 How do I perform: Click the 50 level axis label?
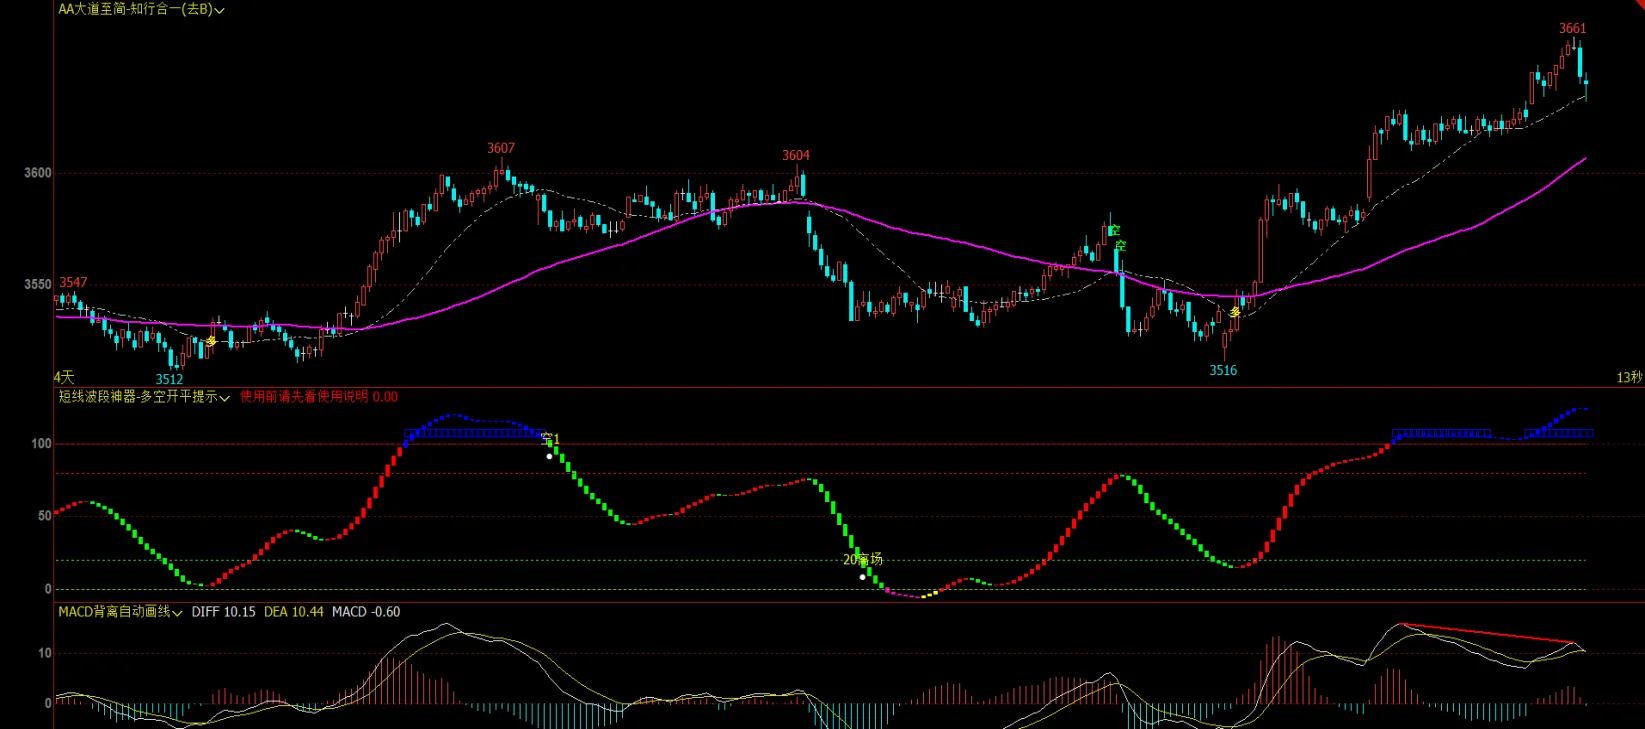click(x=44, y=516)
